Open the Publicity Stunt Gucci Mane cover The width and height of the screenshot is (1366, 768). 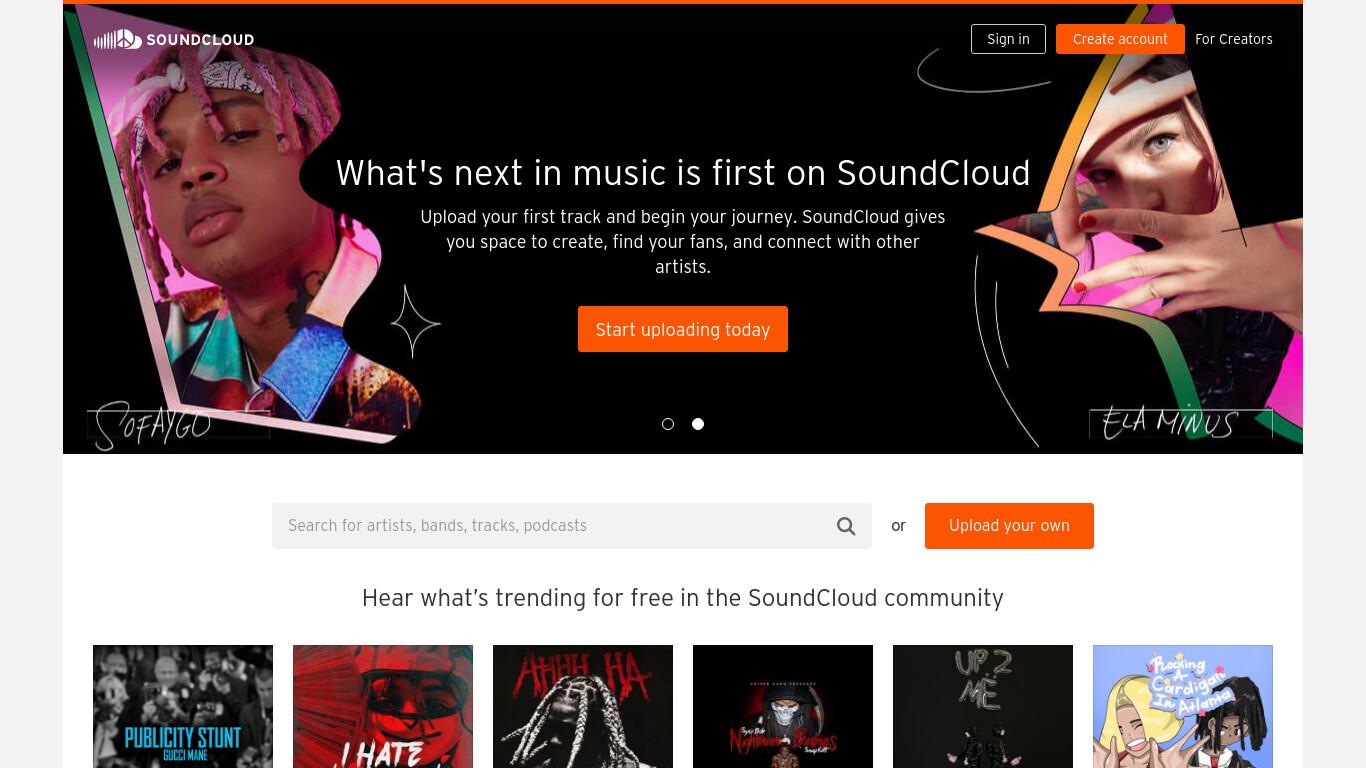click(183, 706)
